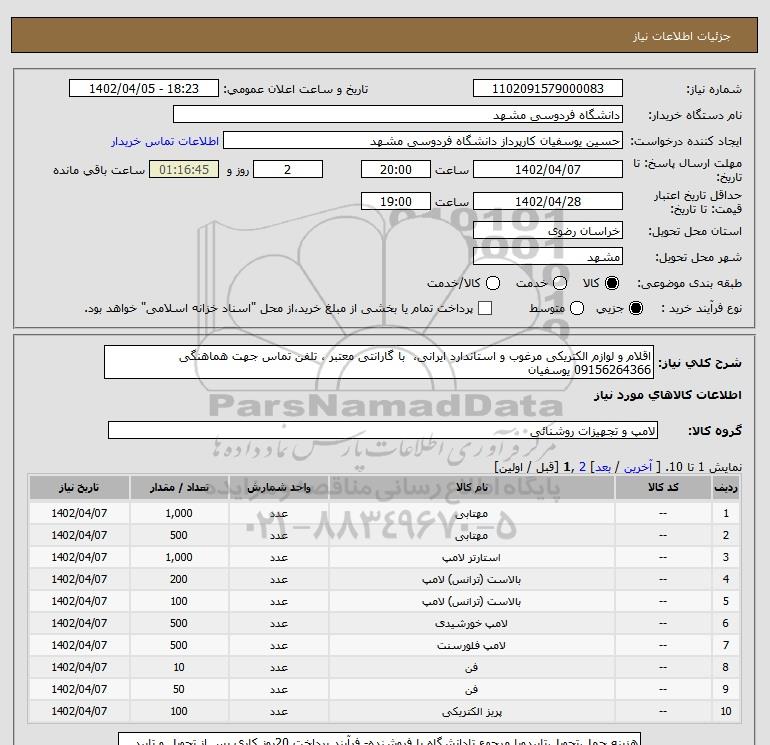Screen dimensions: 770x745
Task: Select پریز الکتریکی item in row 10
Action: (471, 712)
